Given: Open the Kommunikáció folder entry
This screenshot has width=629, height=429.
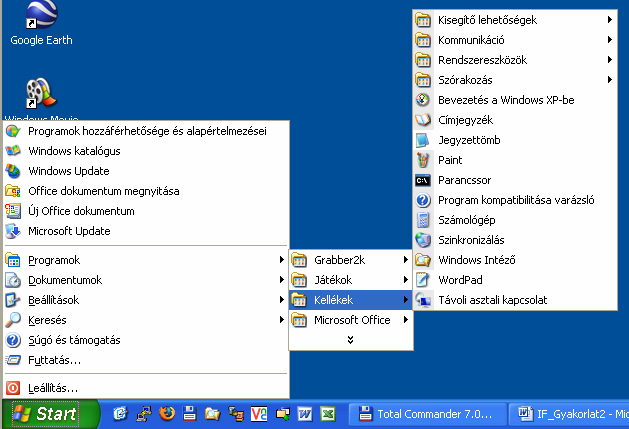Looking at the screenshot, I should (515, 40).
